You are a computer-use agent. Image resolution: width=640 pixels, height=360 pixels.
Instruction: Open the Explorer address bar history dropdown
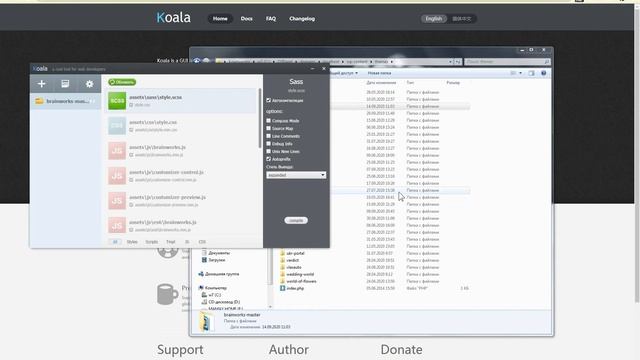coord(450,62)
